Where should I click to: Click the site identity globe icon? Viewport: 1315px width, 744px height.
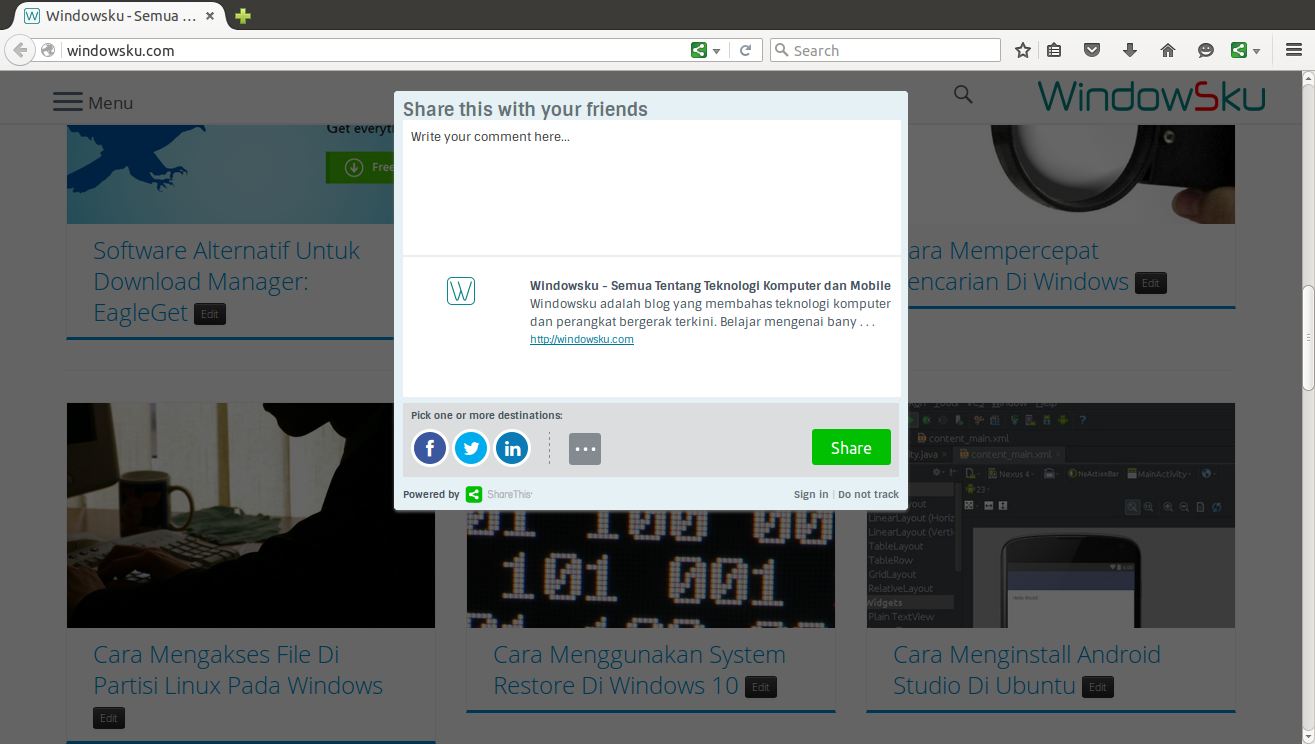tap(48, 50)
